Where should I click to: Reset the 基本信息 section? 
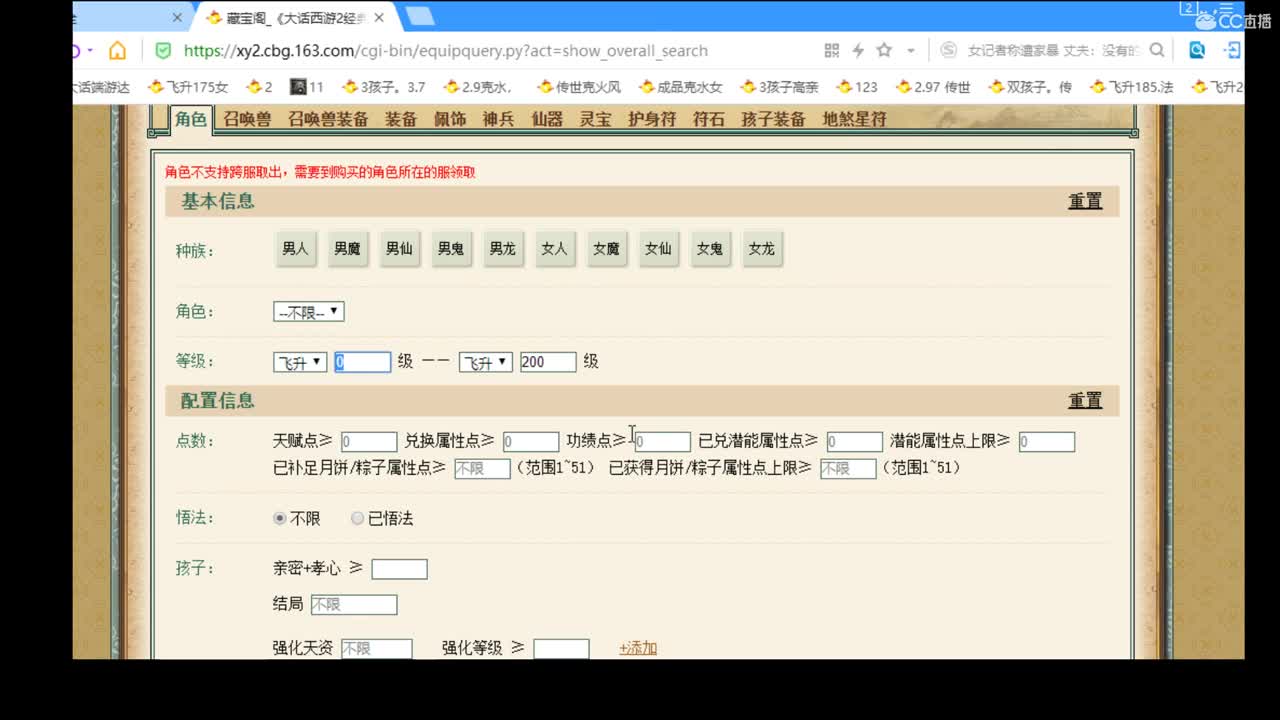[1085, 201]
